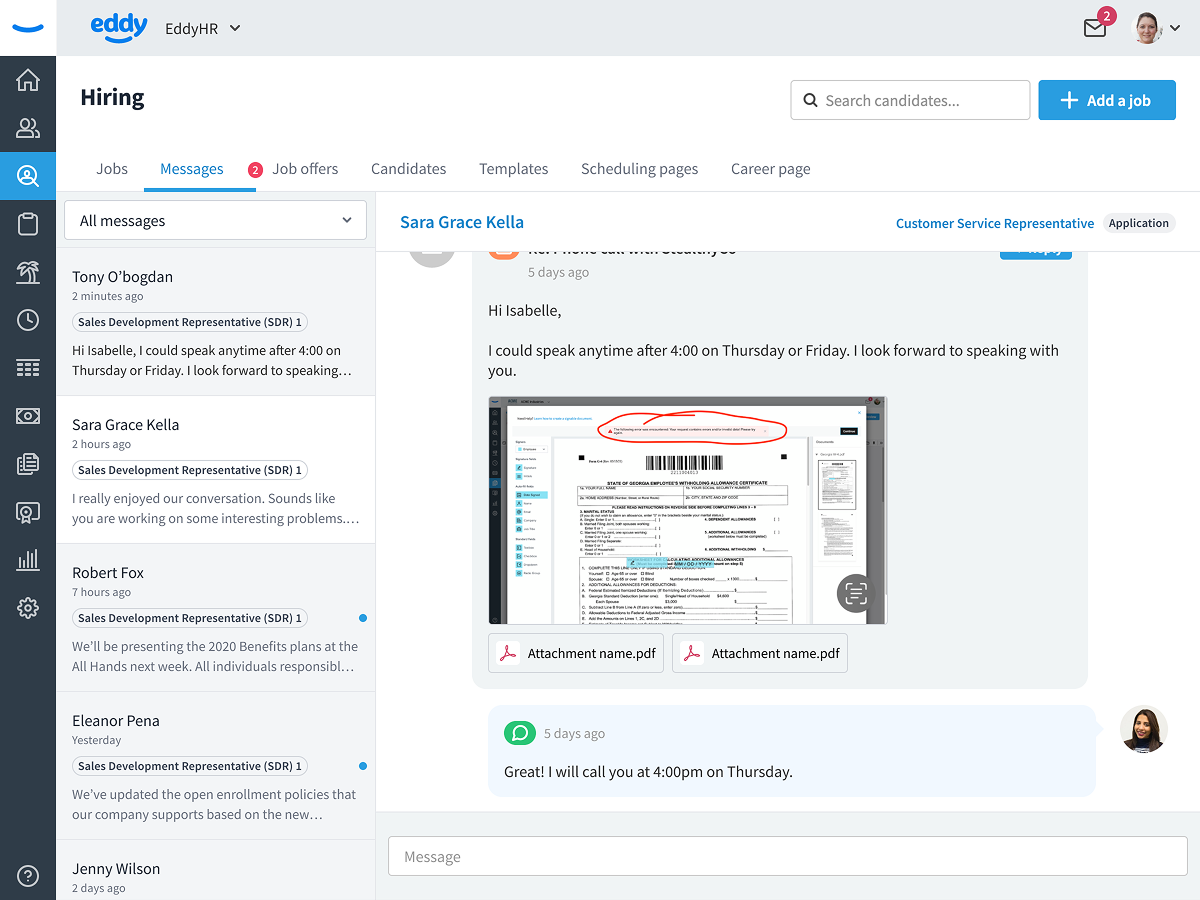This screenshot has width=1200, height=900.
Task: Open the palm tree time-off icon
Action: (x=28, y=272)
